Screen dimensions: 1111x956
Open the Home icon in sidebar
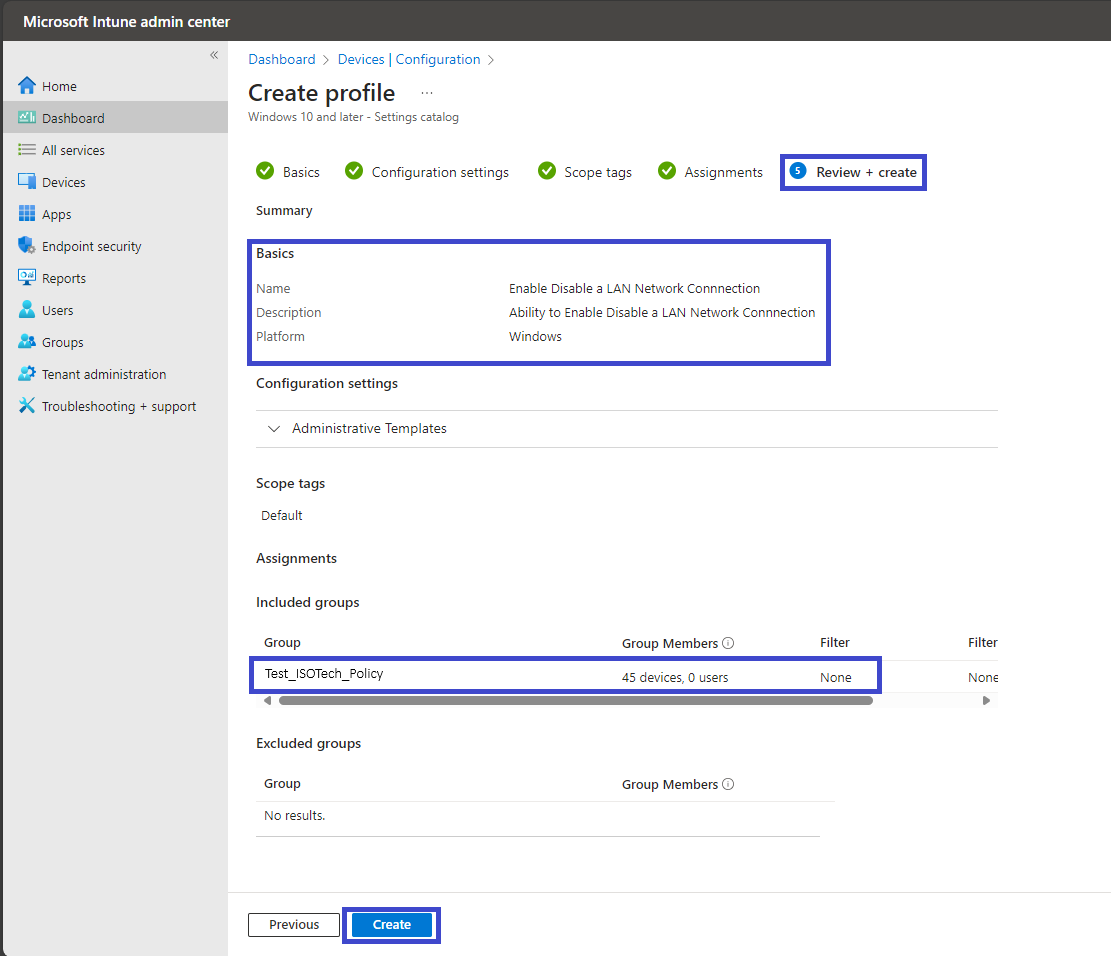tap(27, 86)
